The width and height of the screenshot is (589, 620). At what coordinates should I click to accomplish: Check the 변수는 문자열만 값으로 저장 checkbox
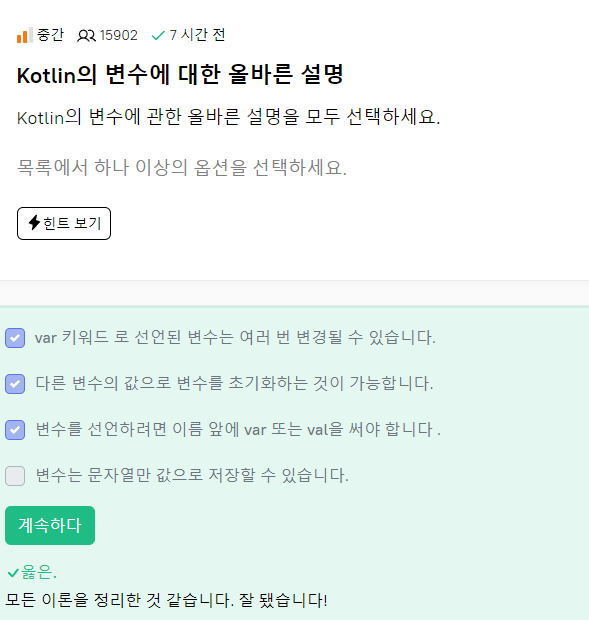coord(15,475)
